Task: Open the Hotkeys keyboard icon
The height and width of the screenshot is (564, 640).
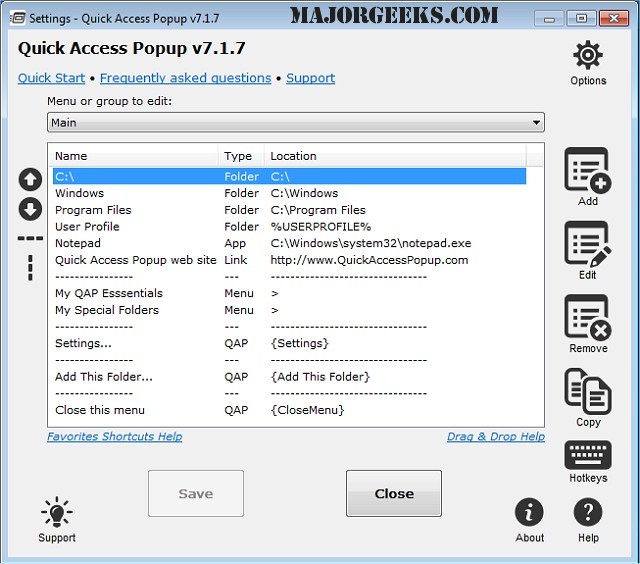Action: (587, 455)
